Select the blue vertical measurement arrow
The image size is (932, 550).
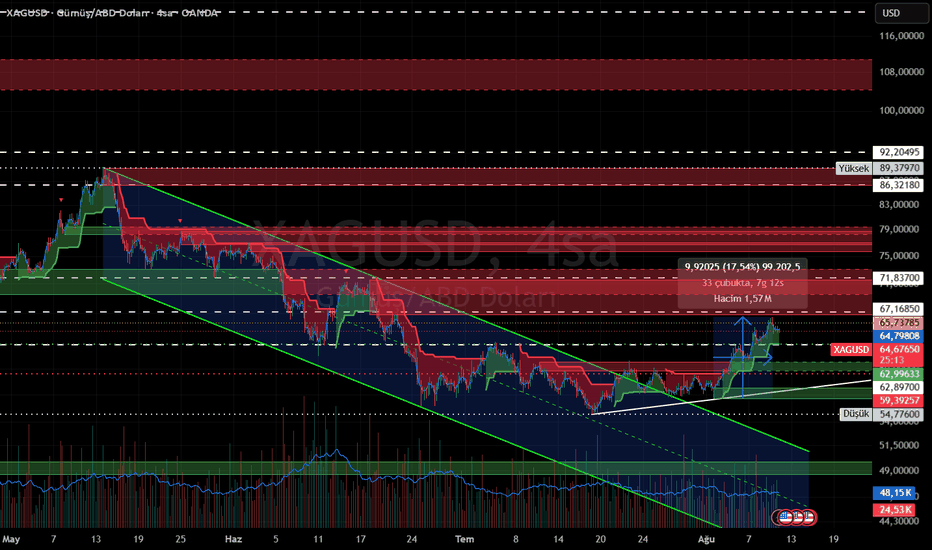coord(742,357)
